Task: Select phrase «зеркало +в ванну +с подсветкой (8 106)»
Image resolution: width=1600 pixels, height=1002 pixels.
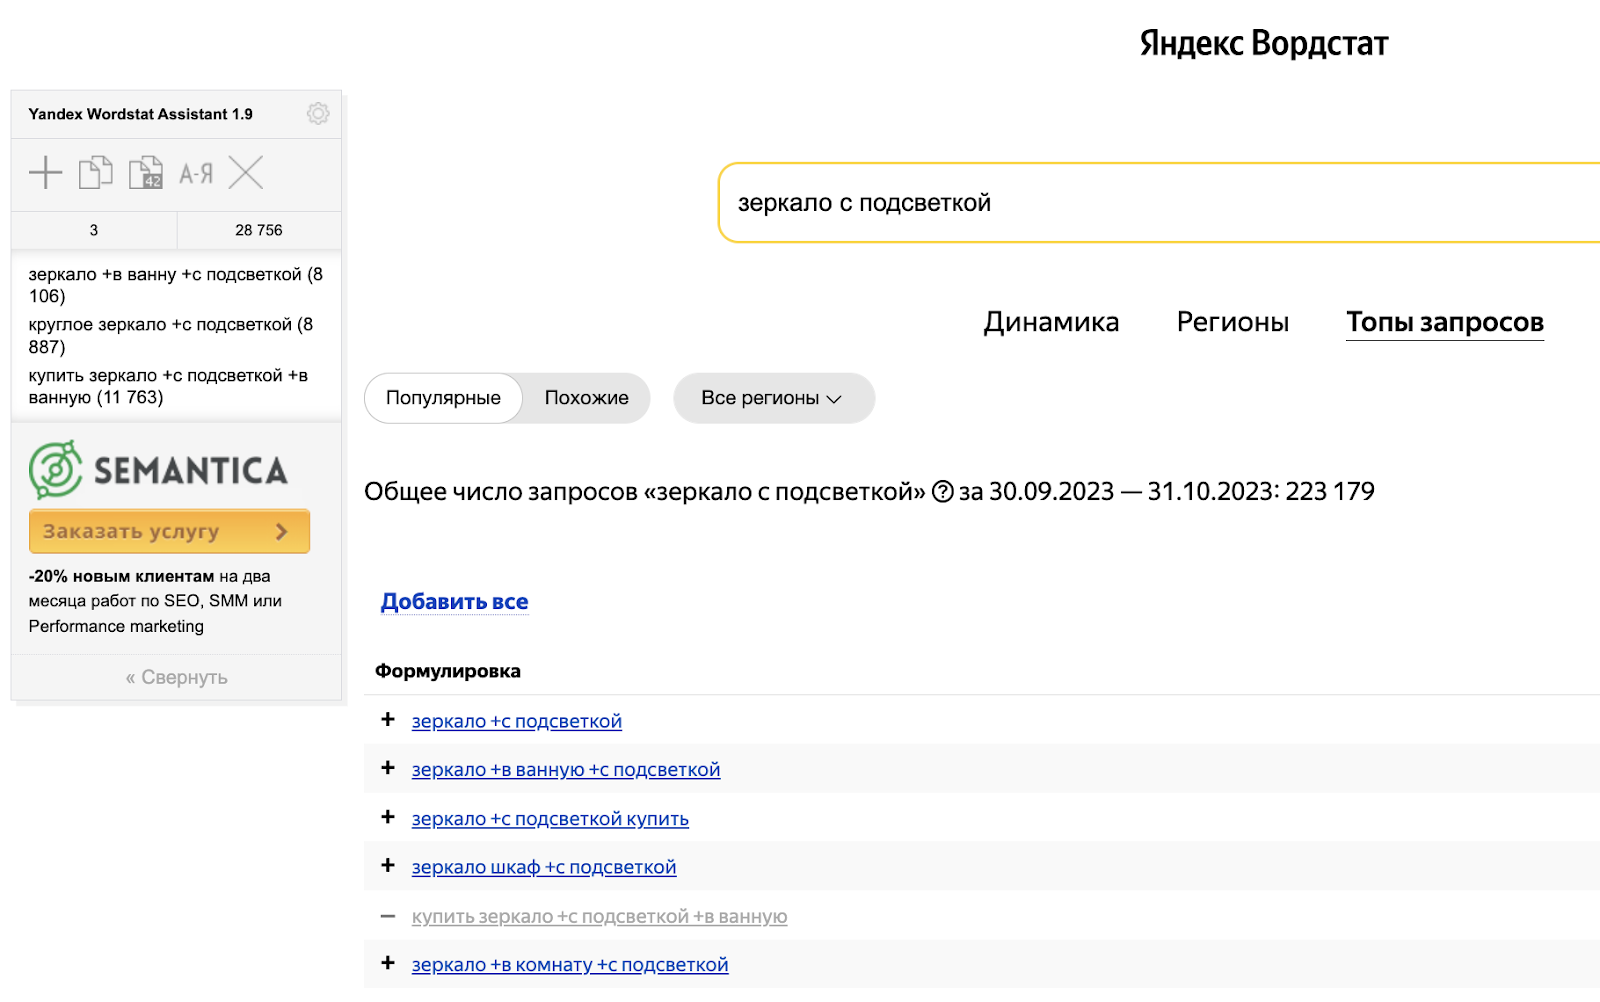Action: (x=176, y=285)
